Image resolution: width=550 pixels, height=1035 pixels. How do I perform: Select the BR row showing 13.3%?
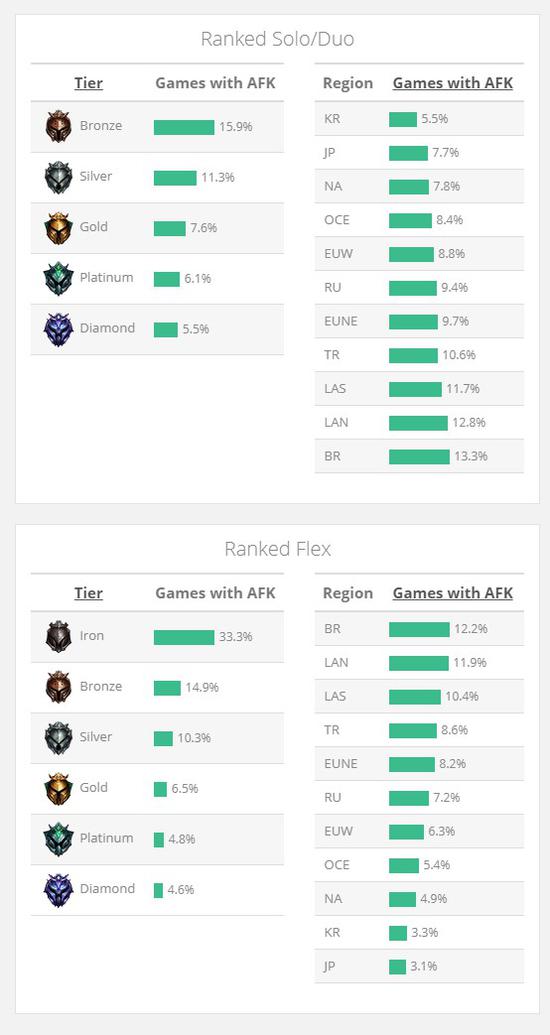(x=419, y=456)
